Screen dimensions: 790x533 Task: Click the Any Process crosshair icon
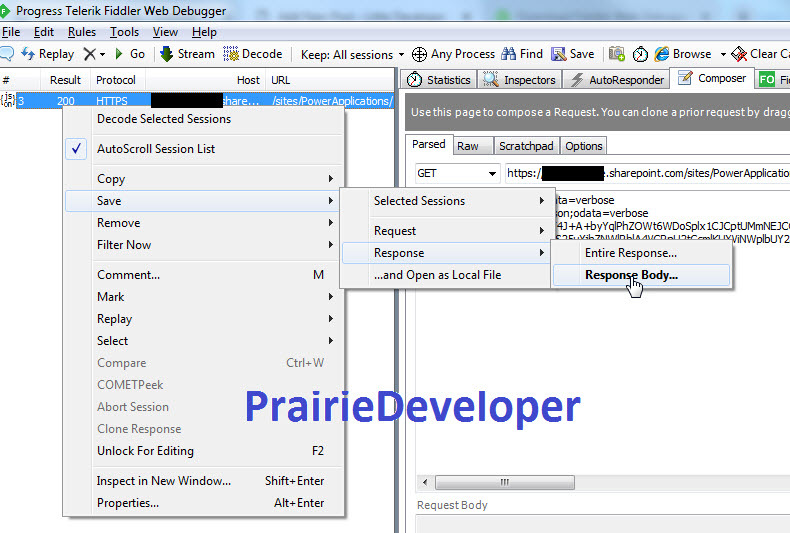click(x=419, y=54)
